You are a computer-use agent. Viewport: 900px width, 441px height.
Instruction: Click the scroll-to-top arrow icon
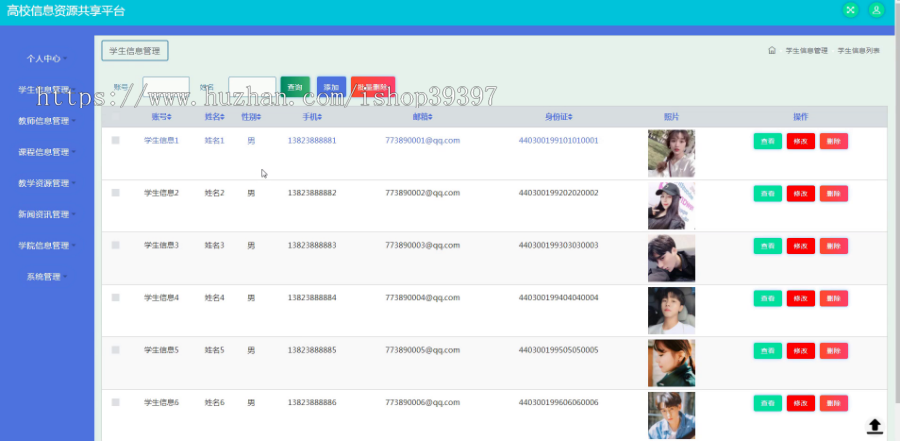coord(874,426)
